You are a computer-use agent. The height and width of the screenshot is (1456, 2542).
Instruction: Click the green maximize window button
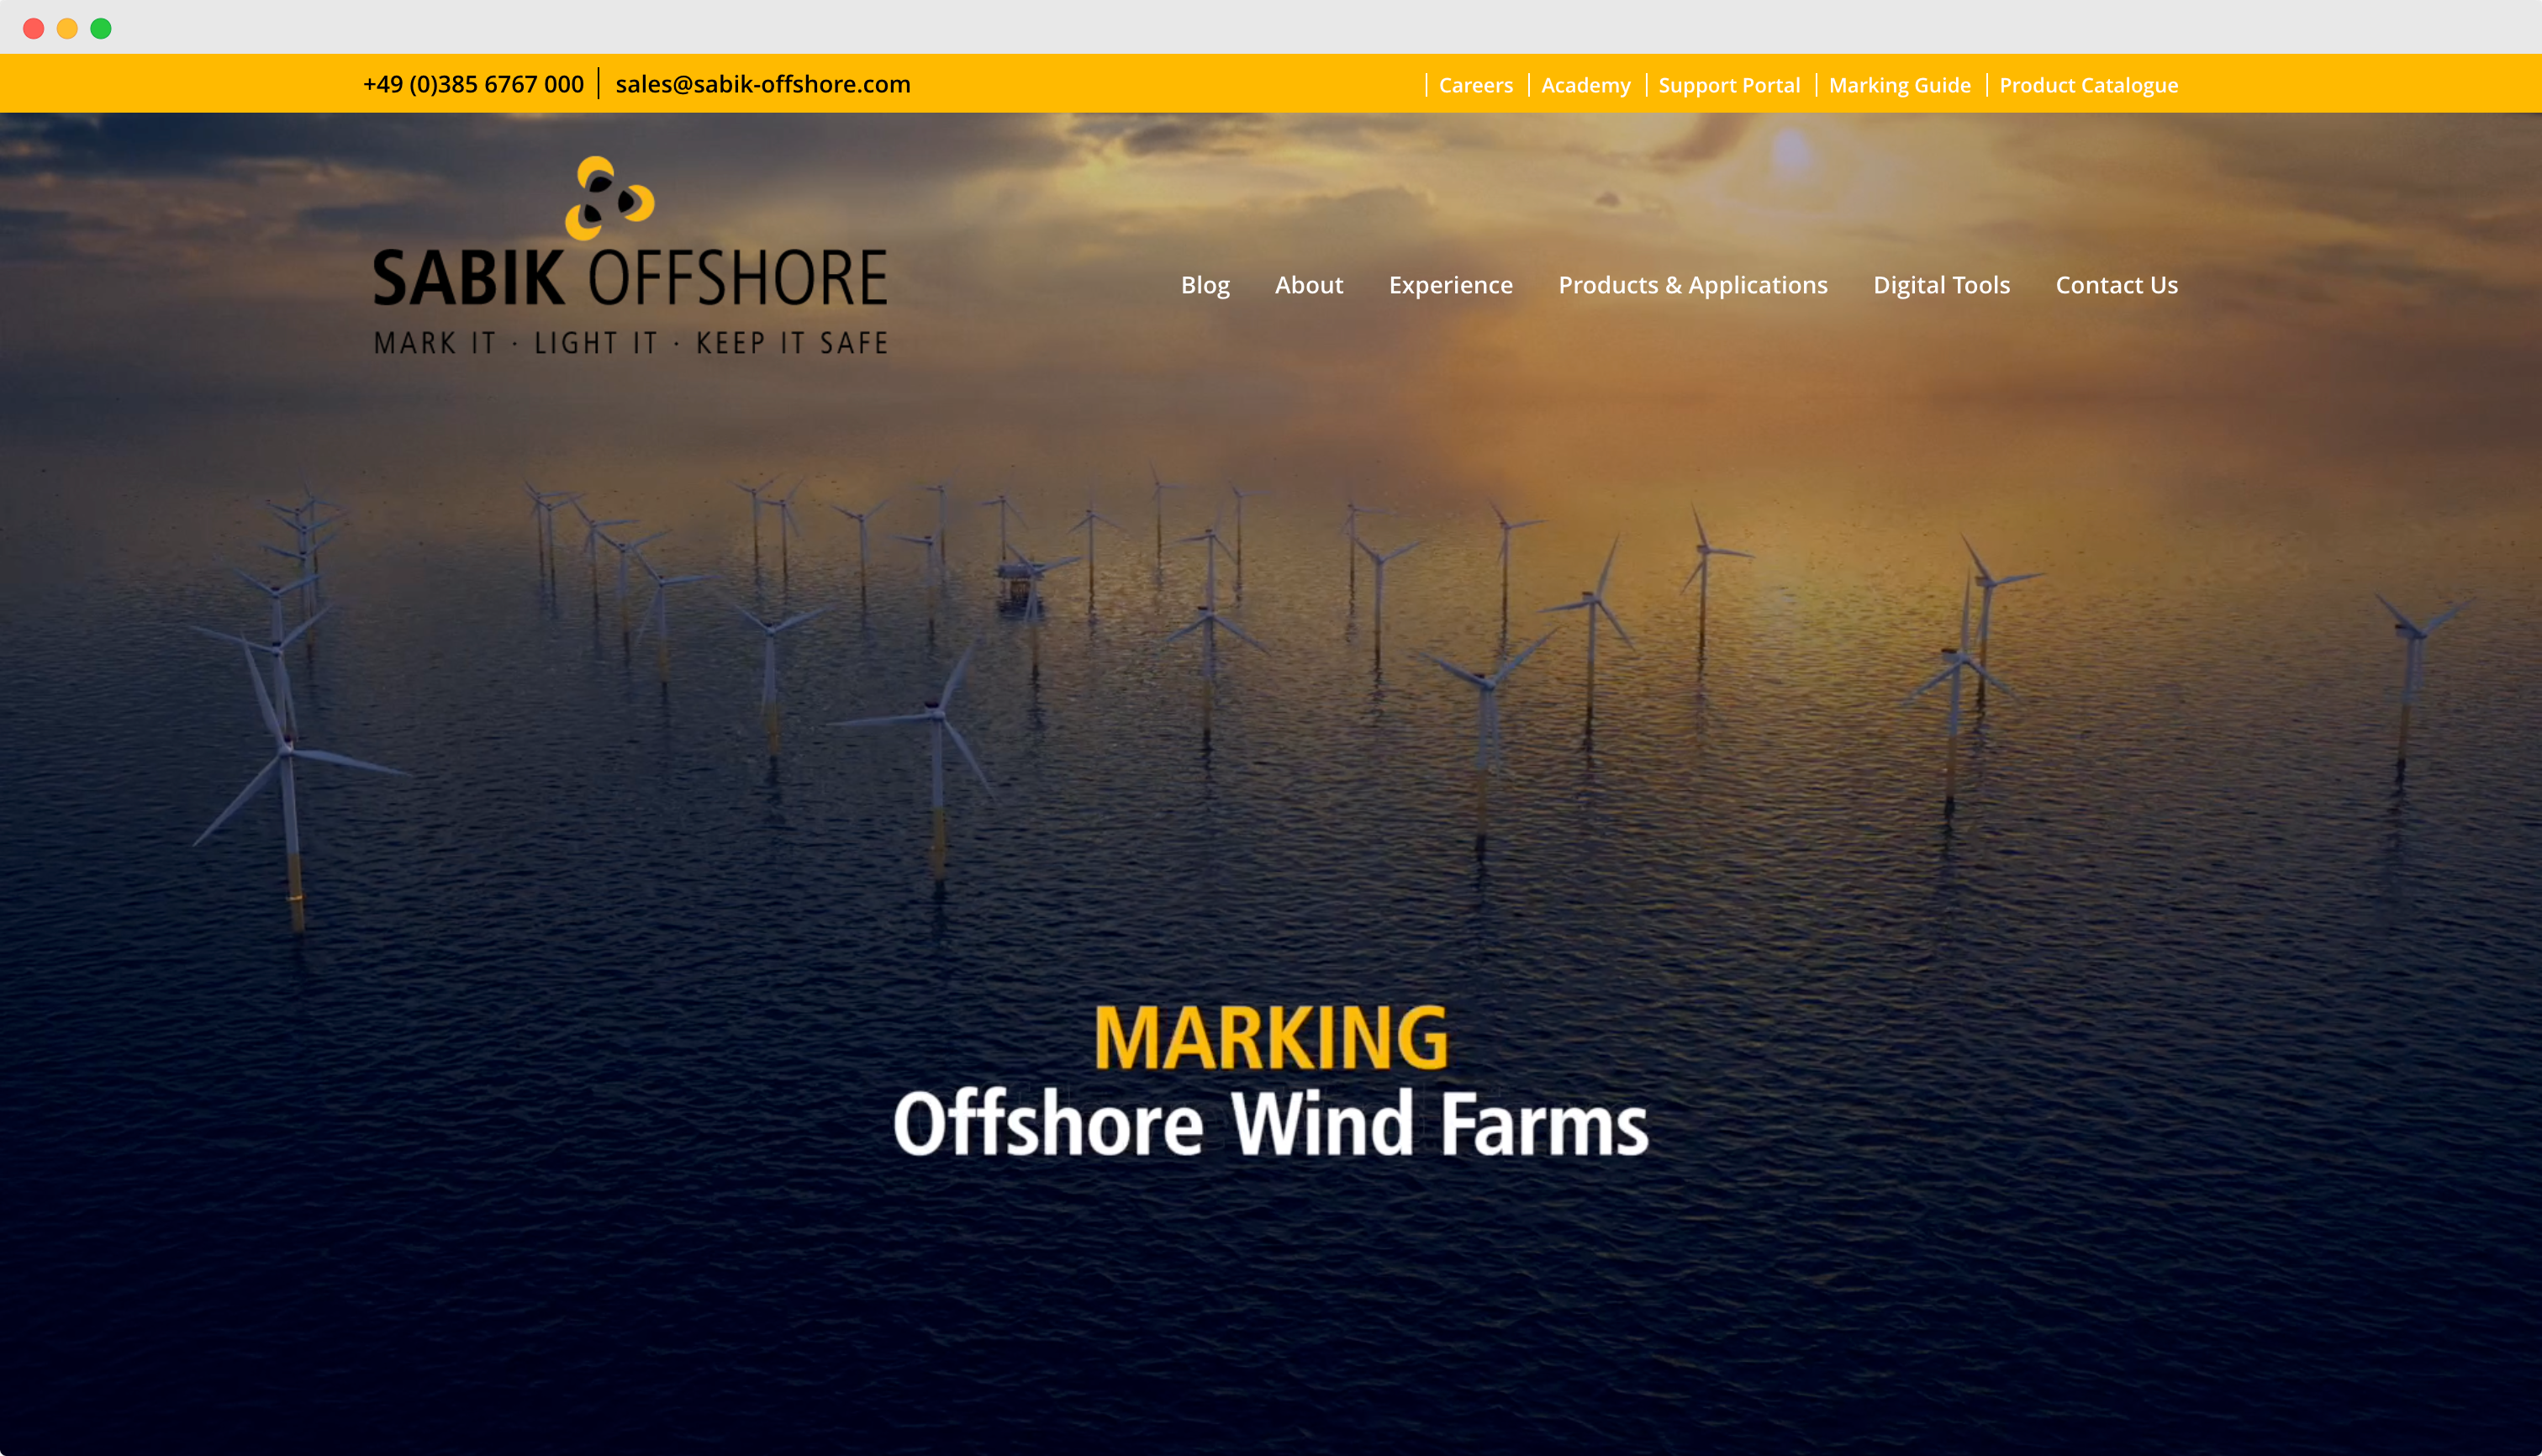[101, 28]
